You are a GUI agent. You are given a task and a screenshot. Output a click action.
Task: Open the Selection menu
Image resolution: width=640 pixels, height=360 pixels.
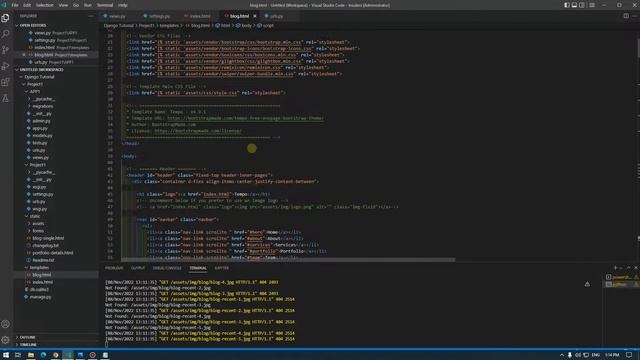pyautogui.click(x=44, y=5)
